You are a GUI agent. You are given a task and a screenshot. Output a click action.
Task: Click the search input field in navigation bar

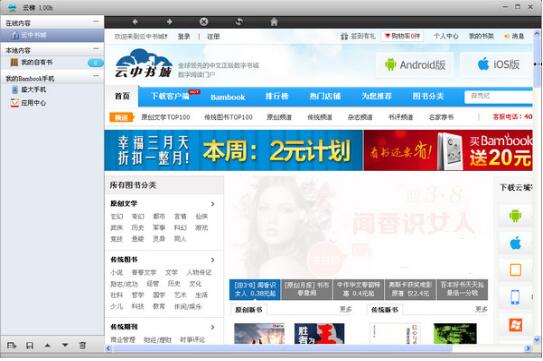[498, 96]
